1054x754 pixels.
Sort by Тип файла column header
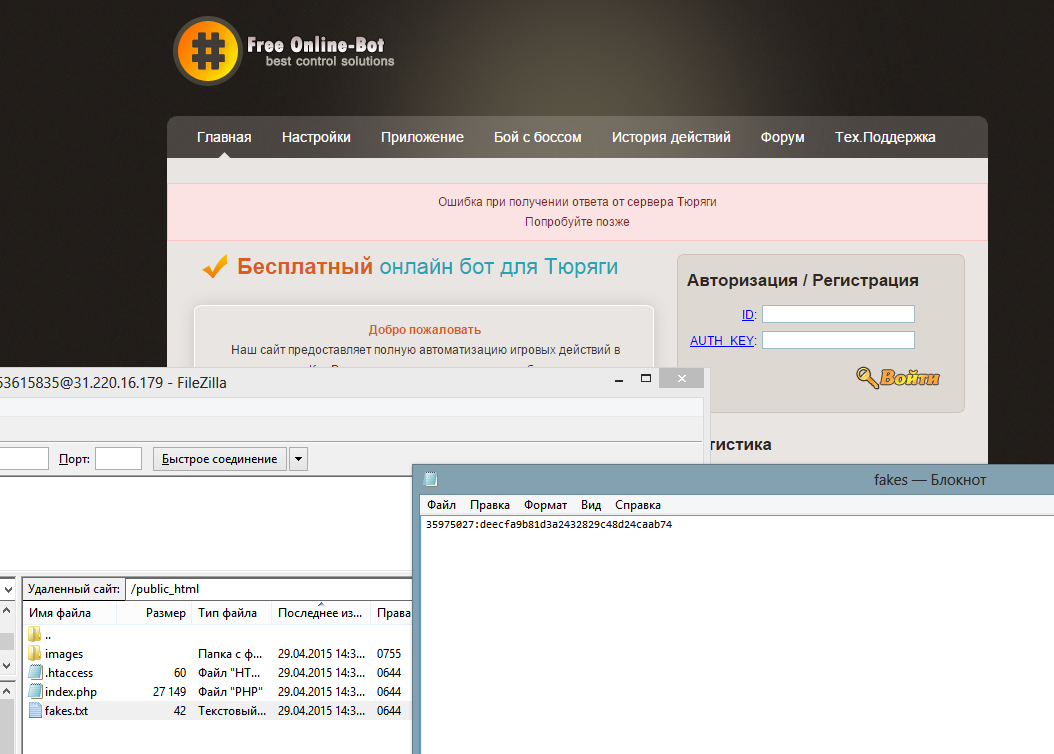(232, 613)
